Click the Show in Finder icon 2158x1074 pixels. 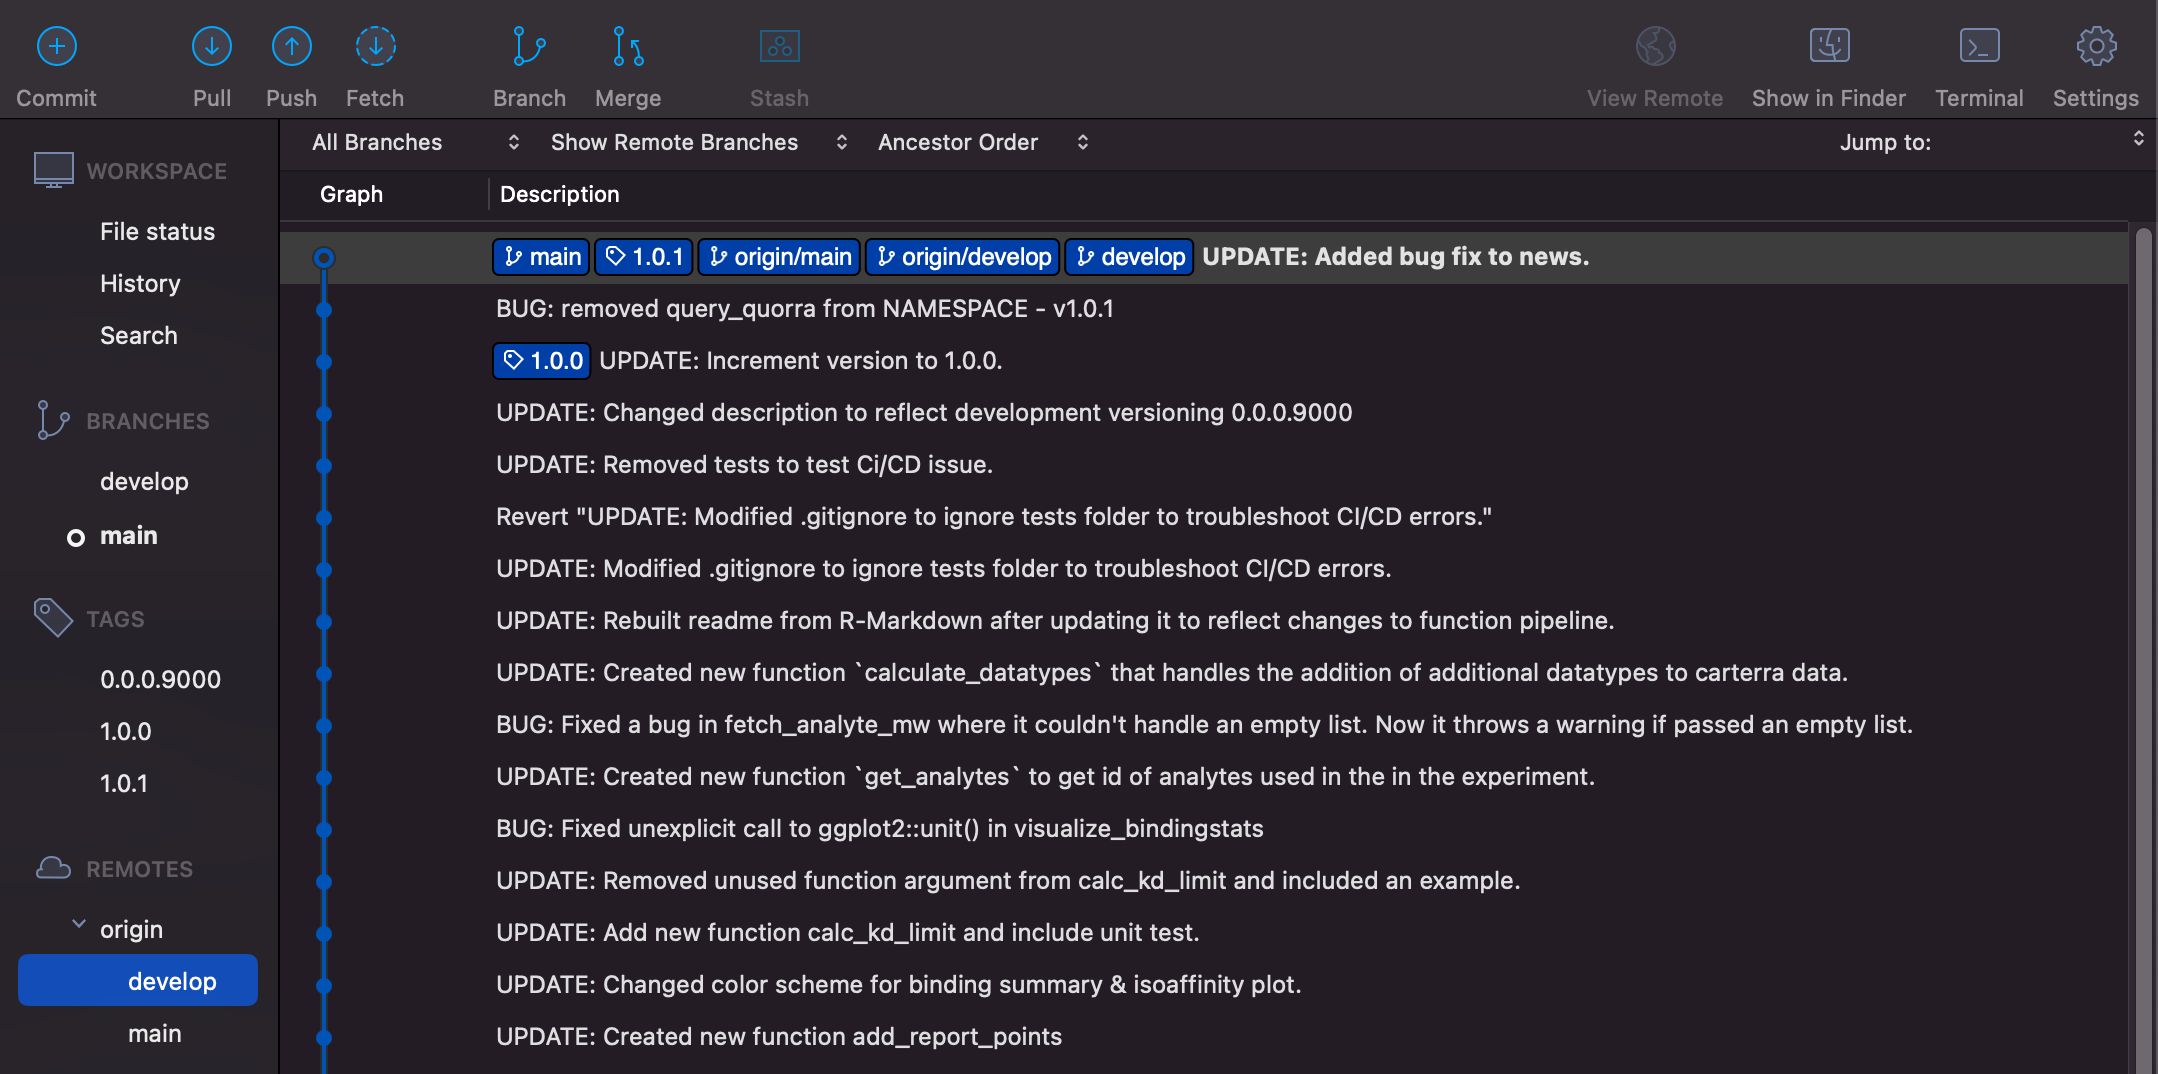(x=1830, y=46)
